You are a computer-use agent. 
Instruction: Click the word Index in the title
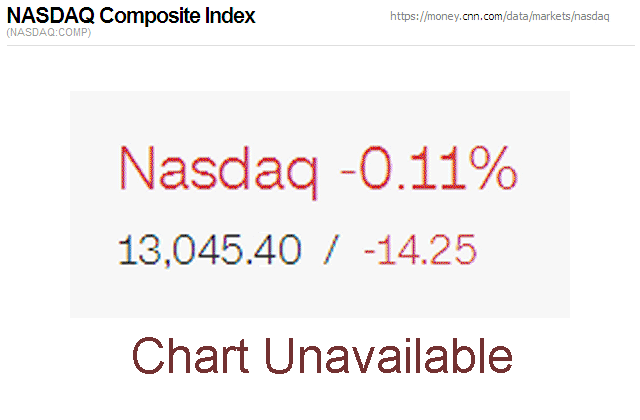(231, 16)
